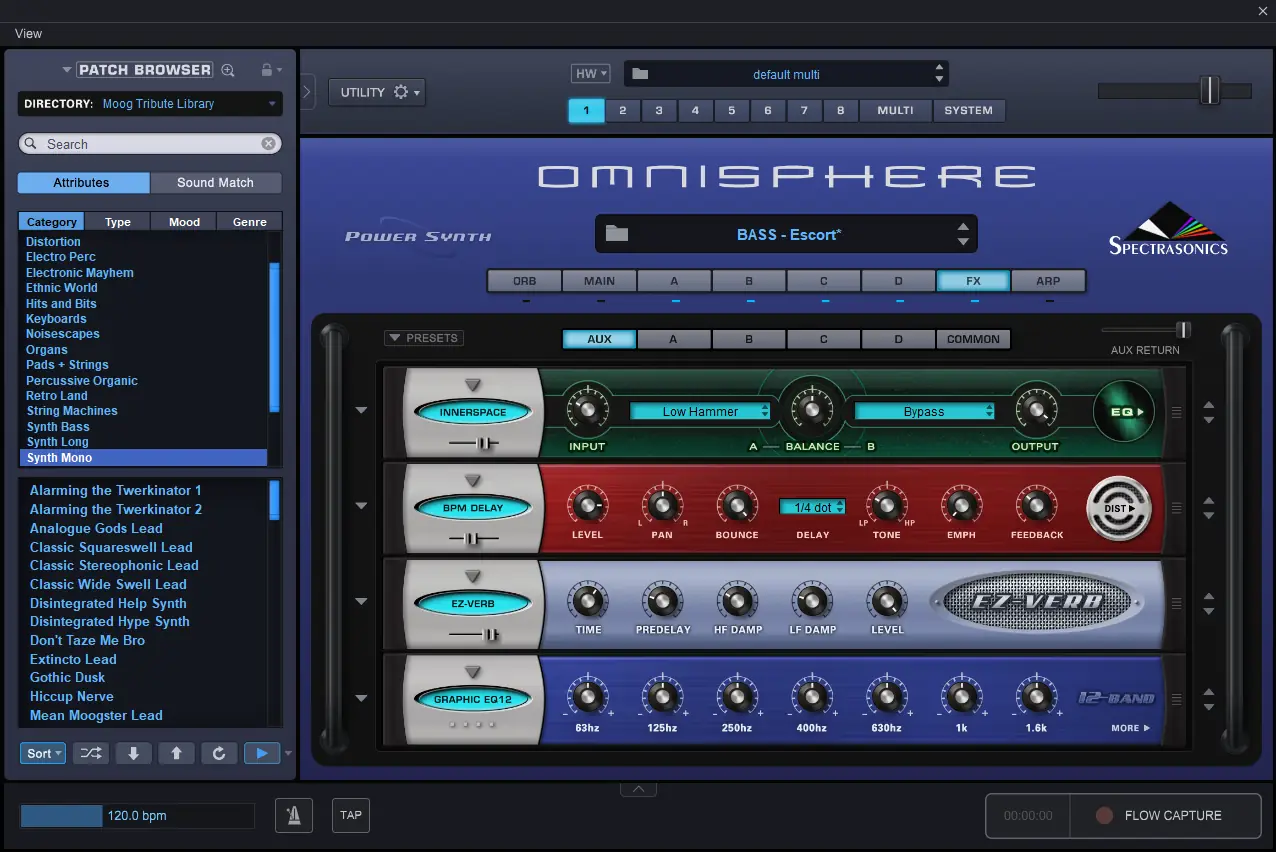The width and height of the screenshot is (1276, 852).
Task: Toggle the EZ-VERB effect power button
Action: pos(473,604)
